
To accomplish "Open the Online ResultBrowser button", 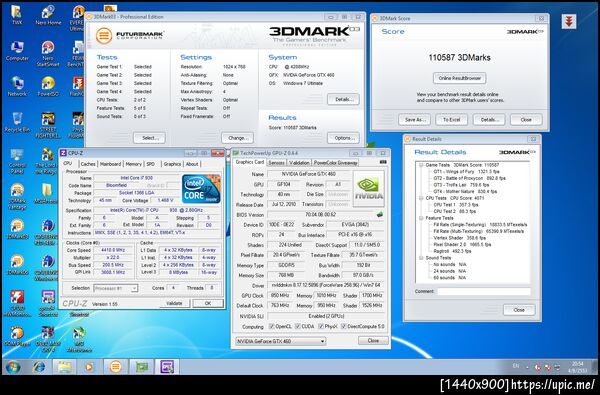I will pyautogui.click(x=460, y=78).
